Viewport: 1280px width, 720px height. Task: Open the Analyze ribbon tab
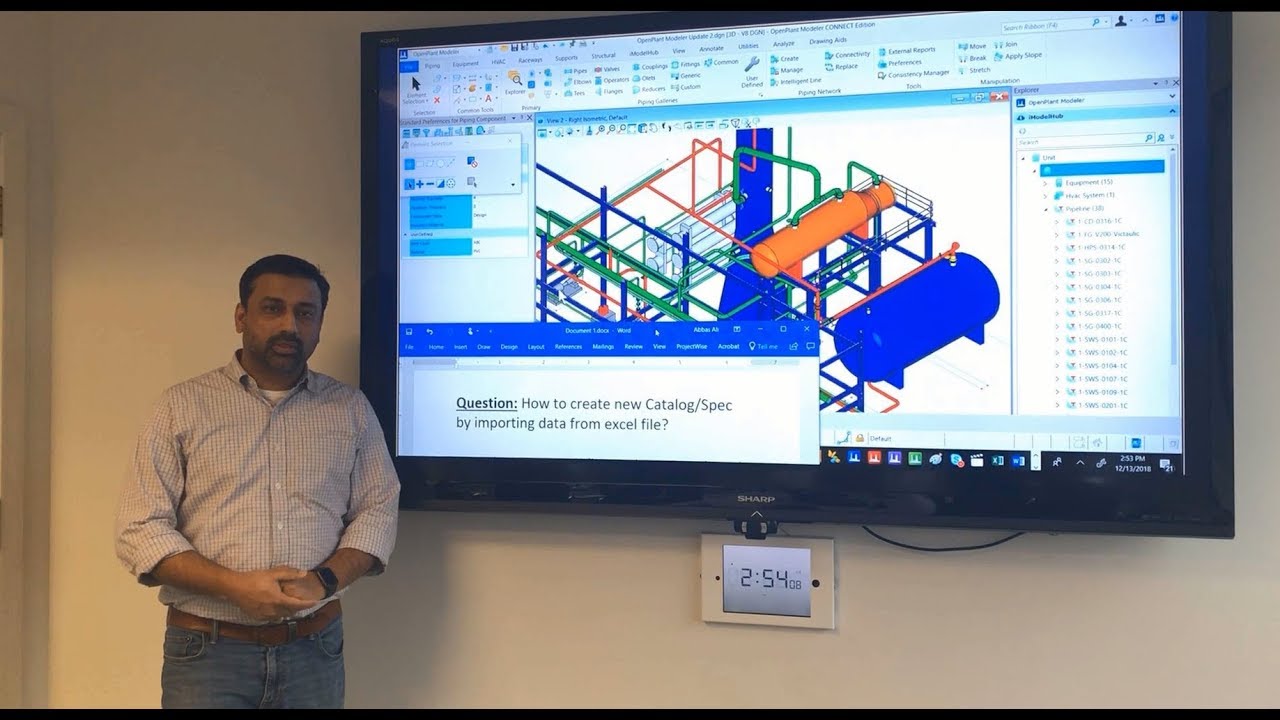pos(784,44)
